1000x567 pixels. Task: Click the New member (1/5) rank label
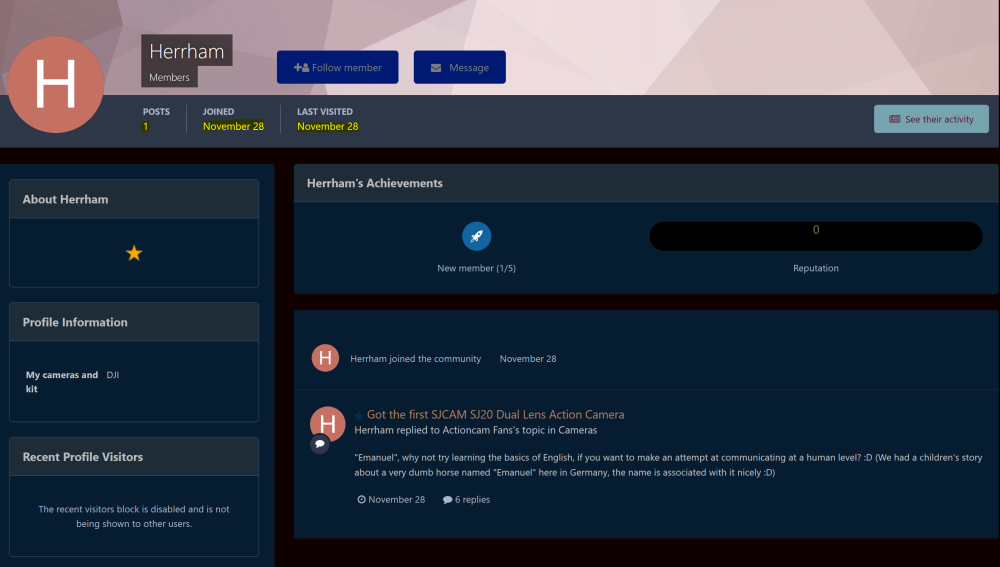coord(476,268)
